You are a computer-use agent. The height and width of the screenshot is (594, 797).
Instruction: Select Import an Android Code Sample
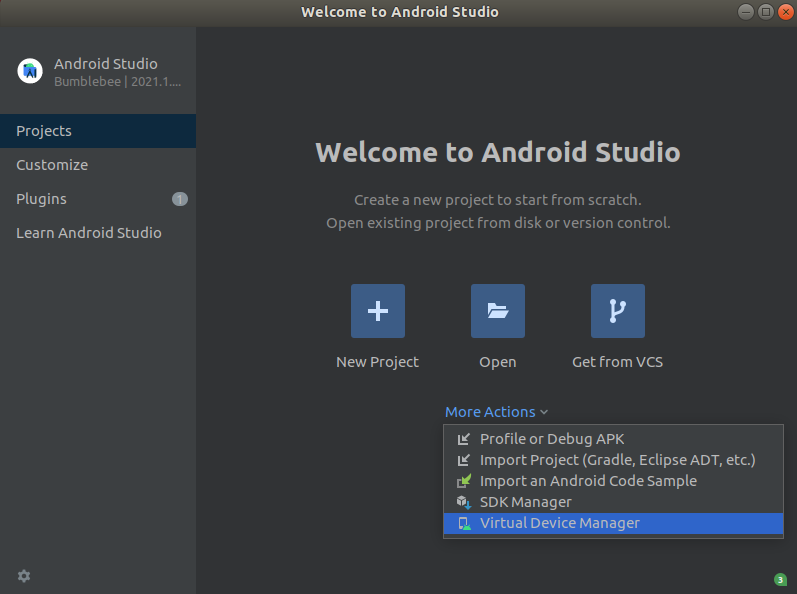click(x=613, y=481)
